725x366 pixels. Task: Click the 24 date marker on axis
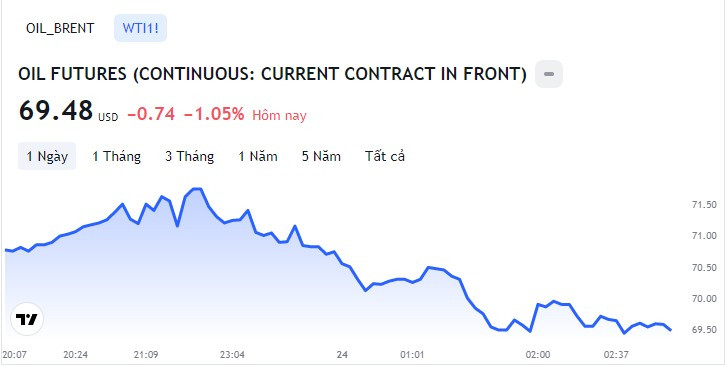(342, 355)
